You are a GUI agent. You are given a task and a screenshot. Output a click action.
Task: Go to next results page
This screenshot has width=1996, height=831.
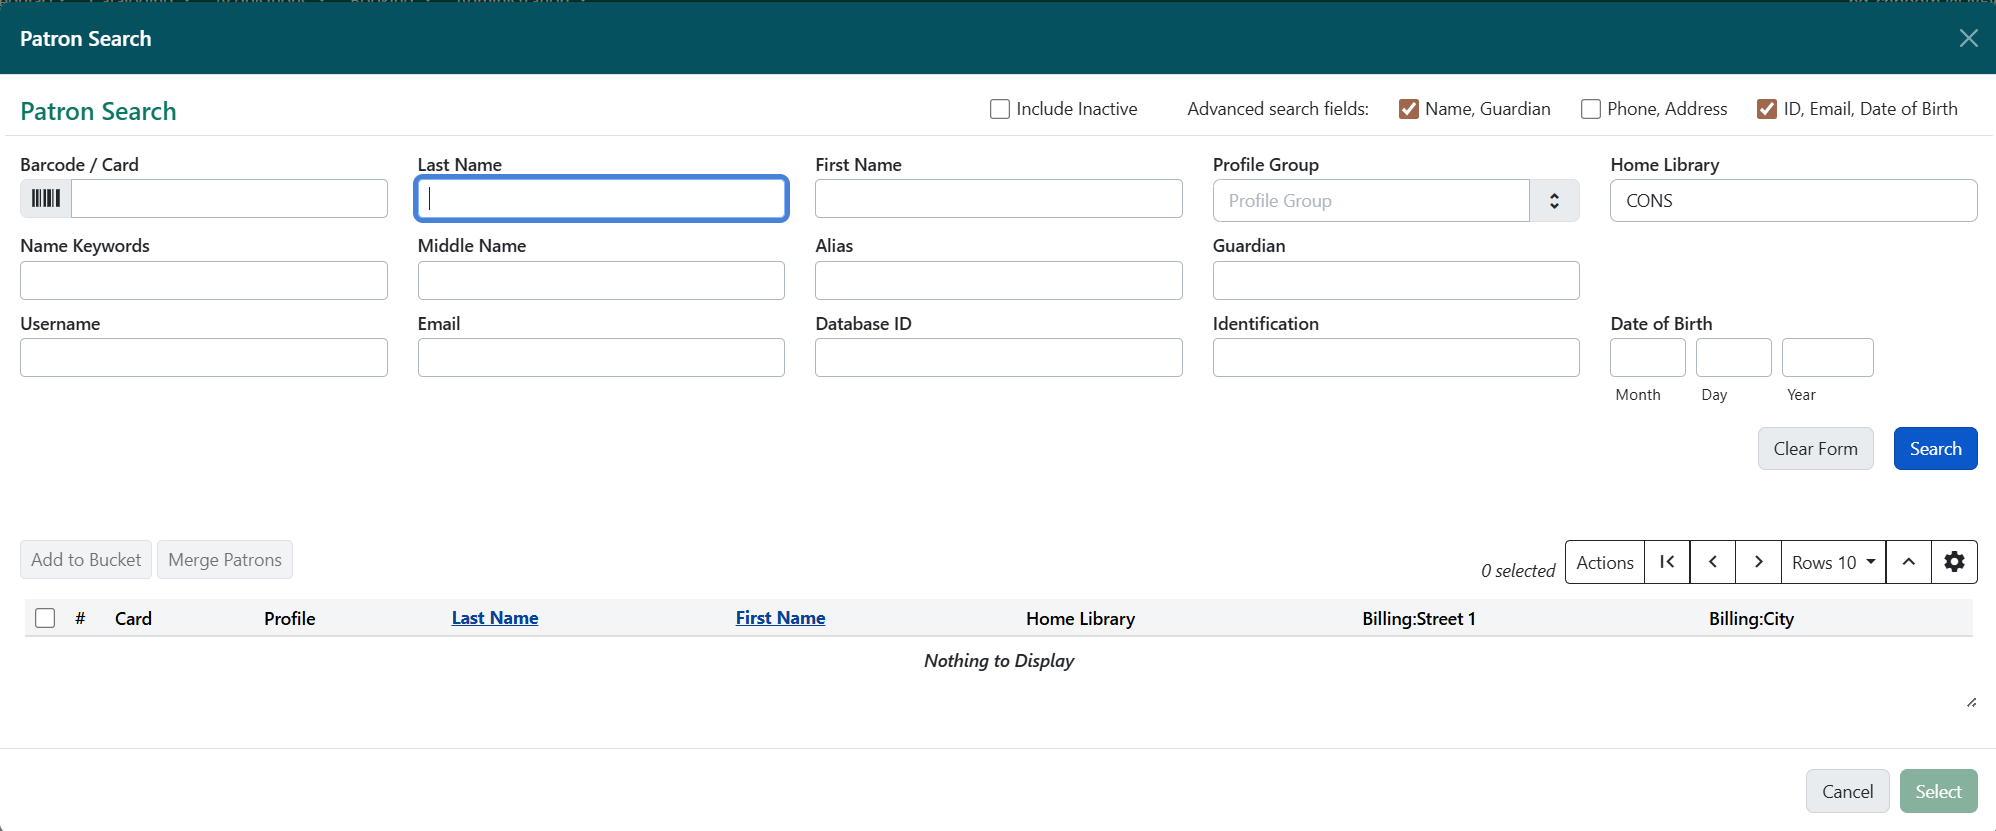pos(1758,562)
